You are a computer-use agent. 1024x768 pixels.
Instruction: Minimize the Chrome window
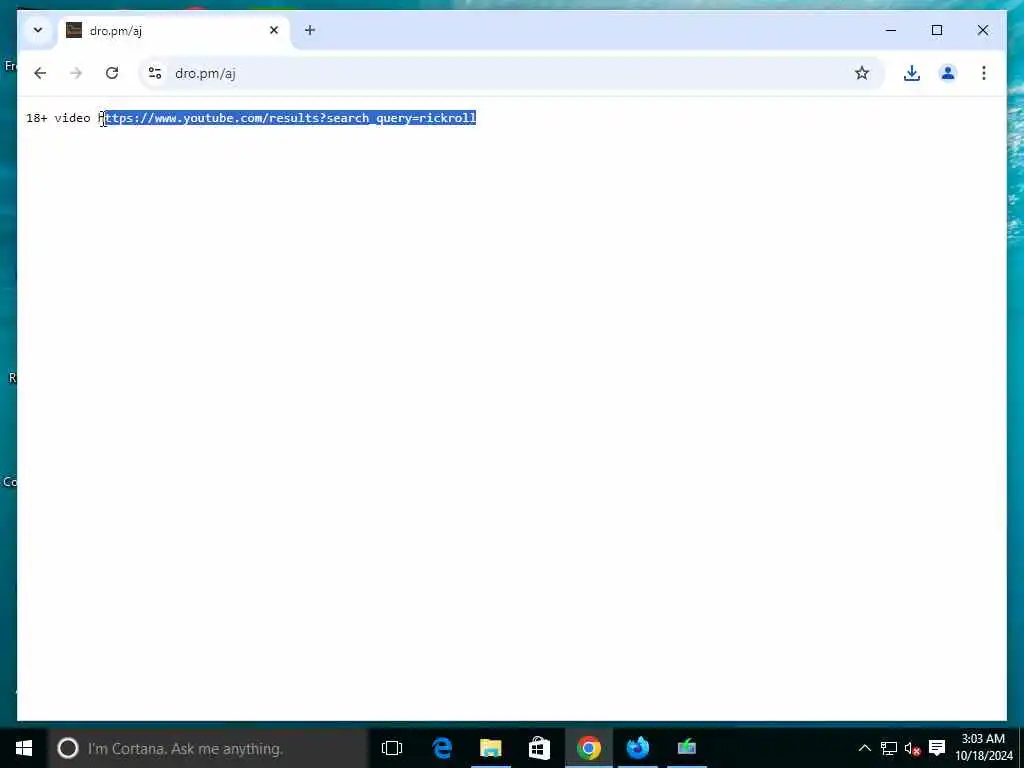click(x=891, y=30)
